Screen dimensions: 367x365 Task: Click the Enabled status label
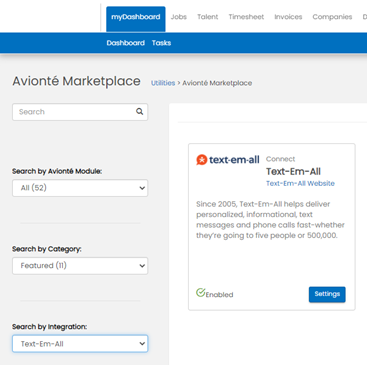219,295
